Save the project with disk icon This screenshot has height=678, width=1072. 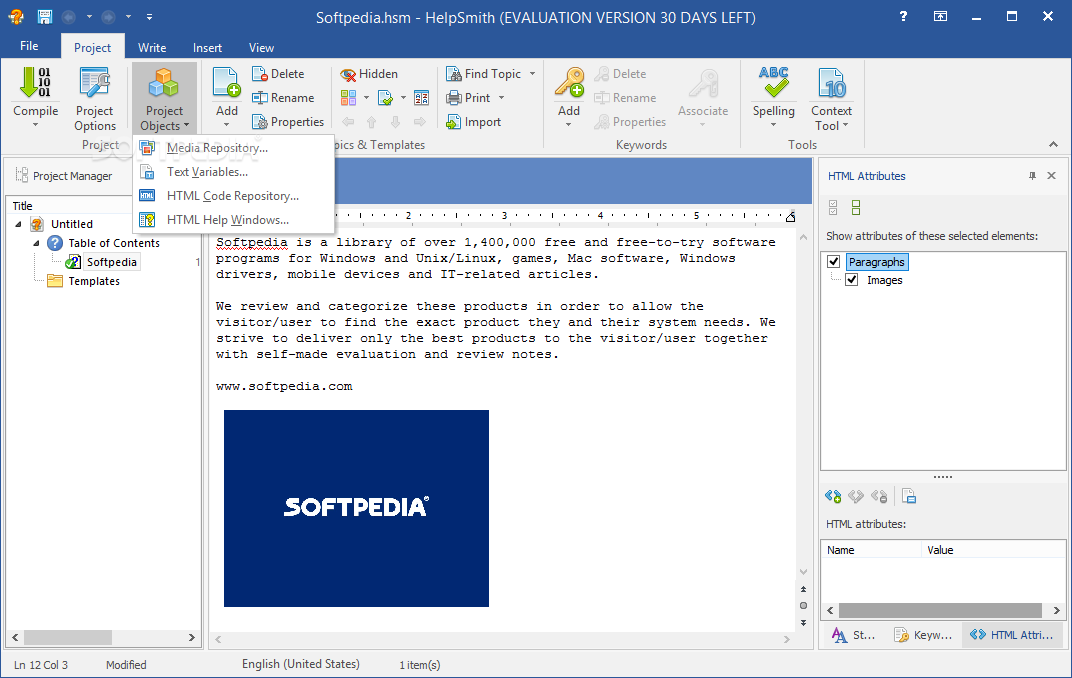44,16
